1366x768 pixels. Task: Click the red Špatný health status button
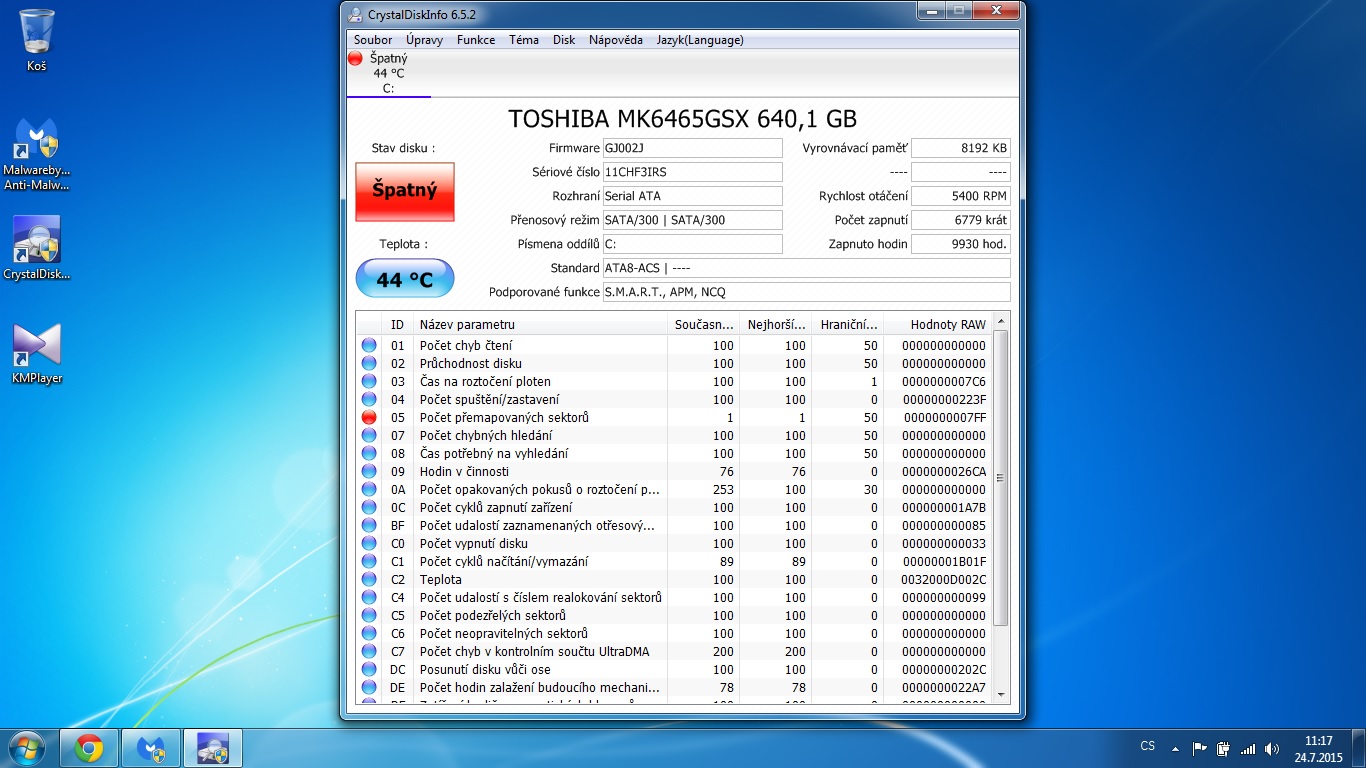coord(405,191)
